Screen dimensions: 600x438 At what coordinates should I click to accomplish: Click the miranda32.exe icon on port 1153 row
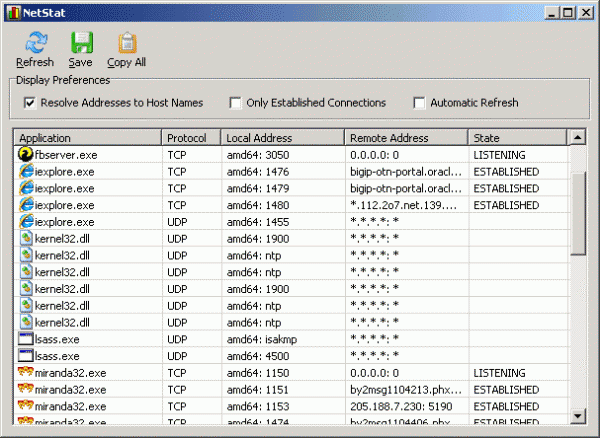coord(26,405)
